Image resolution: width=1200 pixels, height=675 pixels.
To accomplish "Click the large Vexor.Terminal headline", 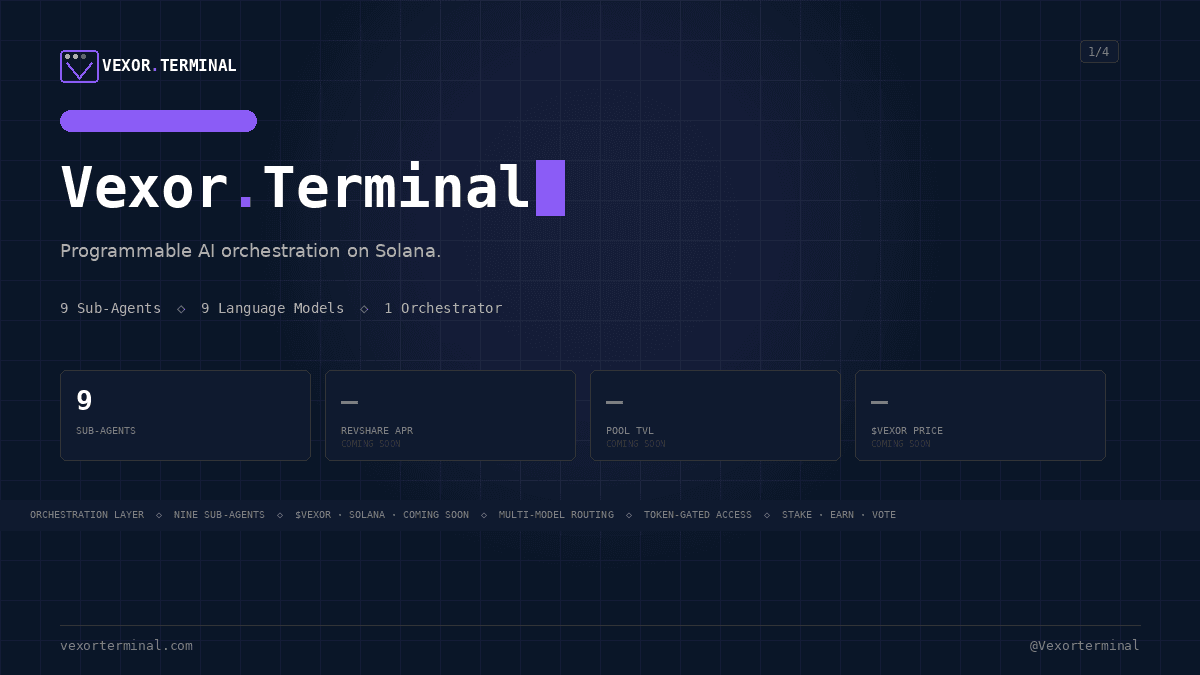I will click(x=295, y=188).
